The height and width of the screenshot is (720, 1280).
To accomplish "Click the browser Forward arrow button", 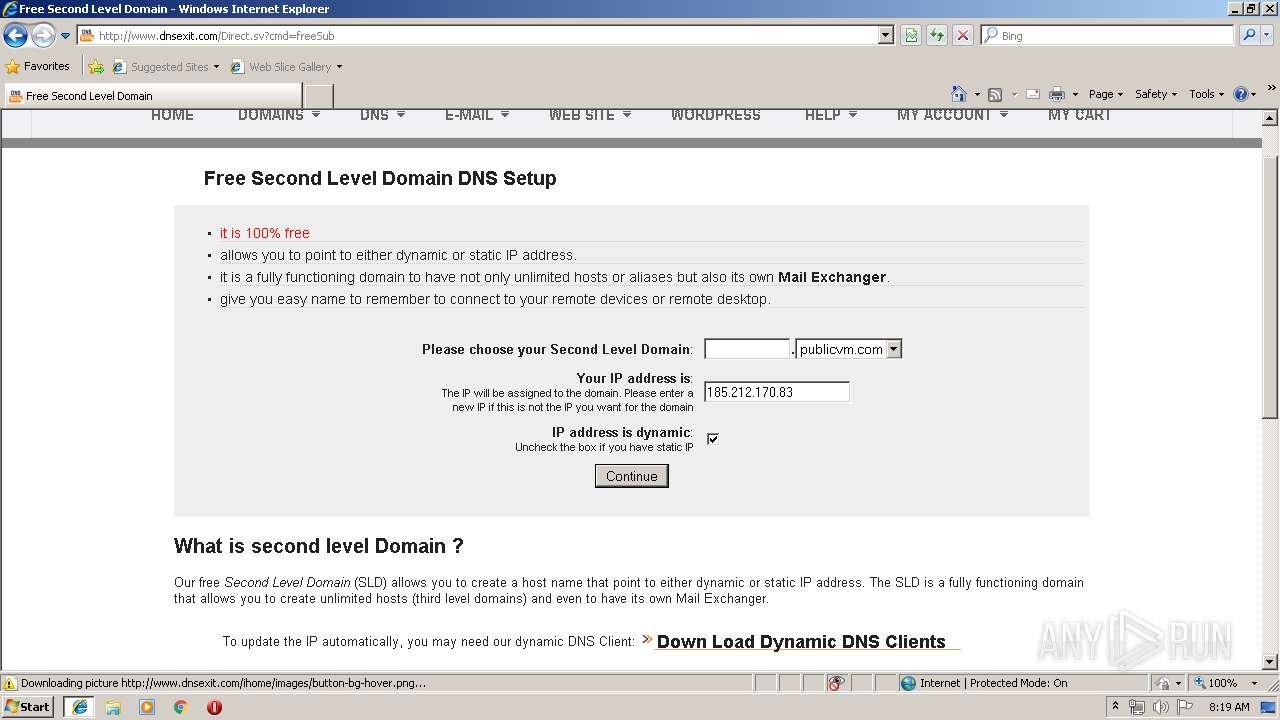I will tap(43, 36).
